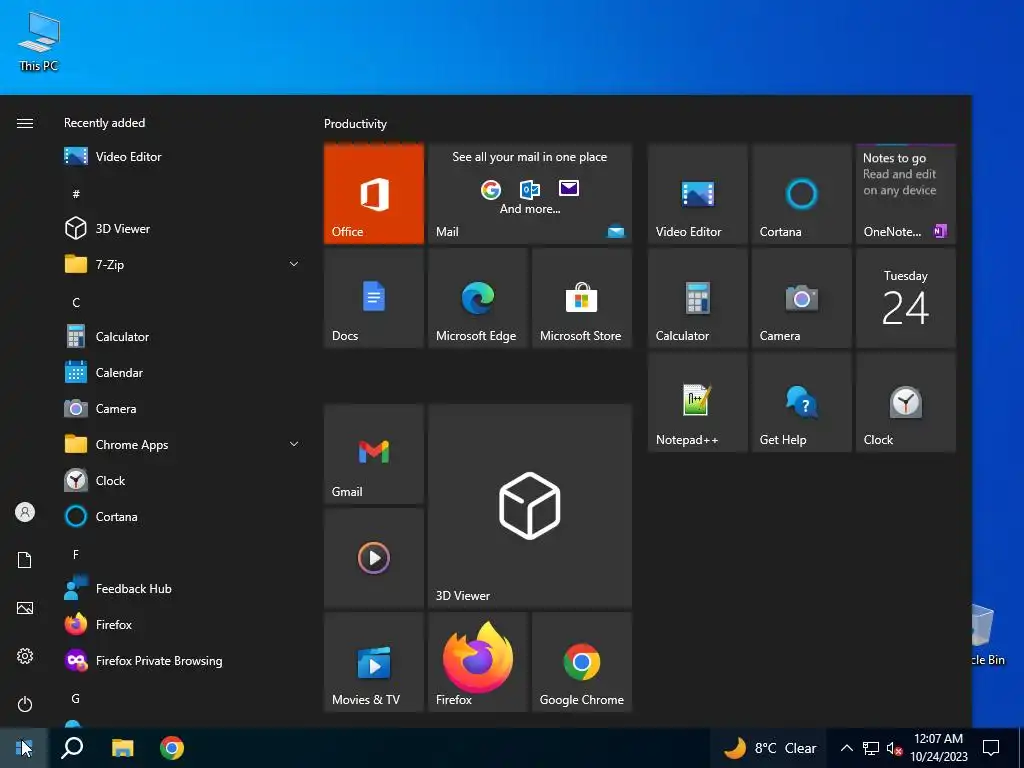
Task: Open Settings gear in Start sidebar
Action: (x=25, y=656)
